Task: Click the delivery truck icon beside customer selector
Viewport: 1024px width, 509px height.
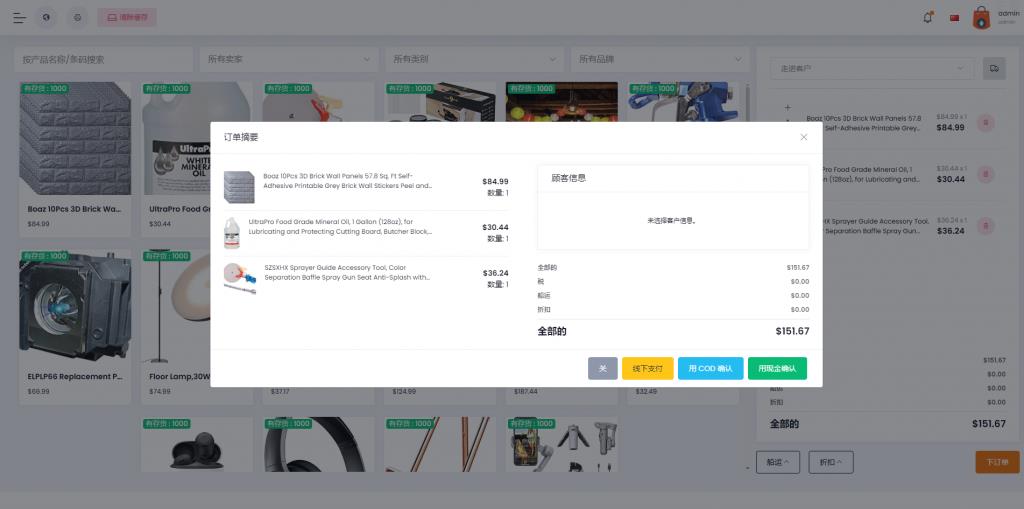Action: [994, 68]
